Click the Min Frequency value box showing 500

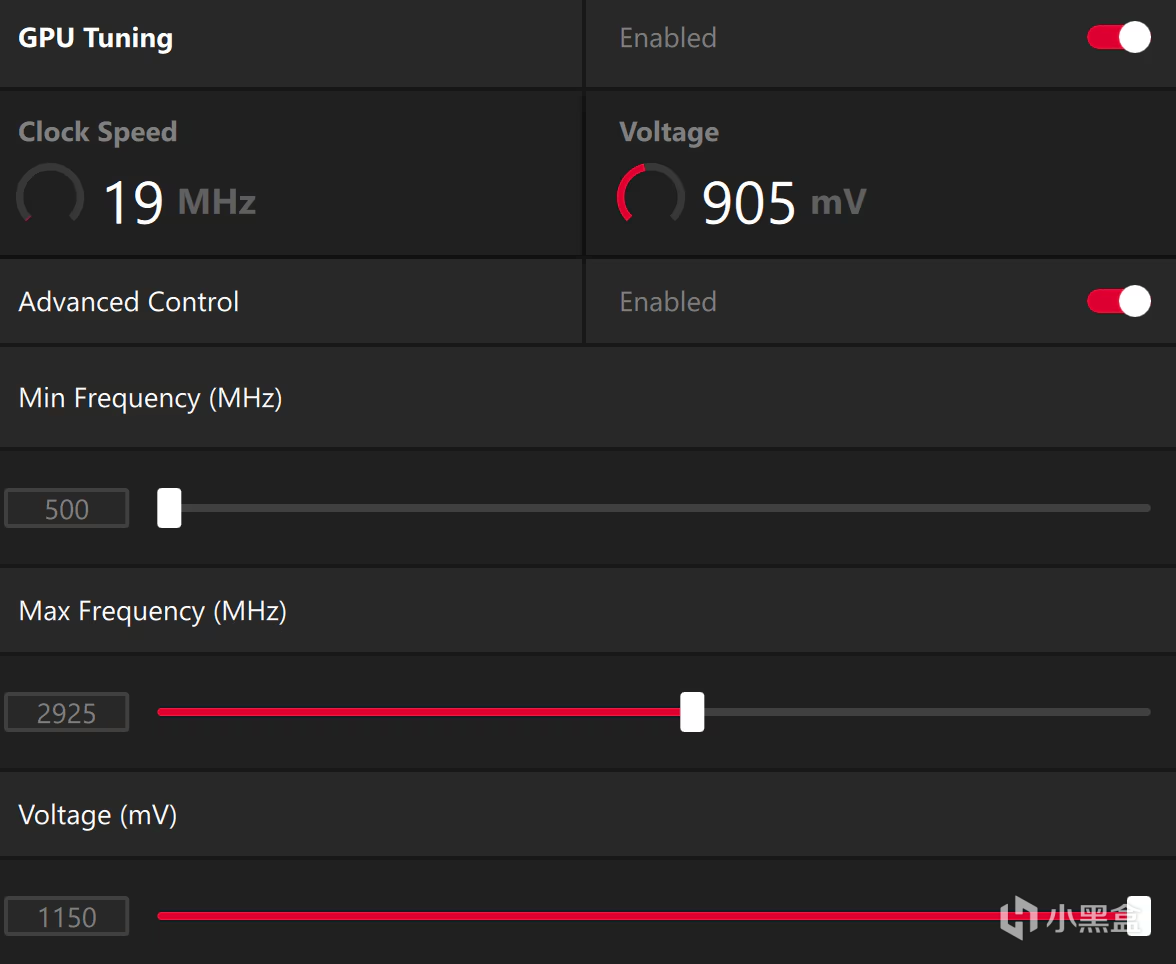tap(67, 509)
